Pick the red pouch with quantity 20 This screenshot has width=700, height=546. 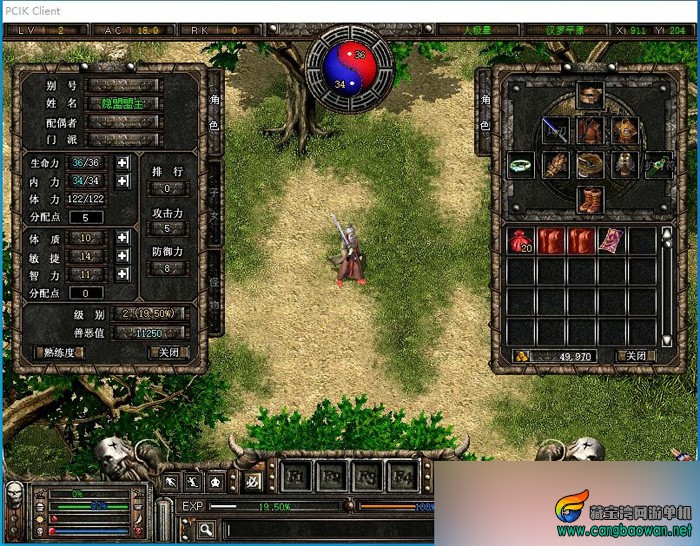[521, 241]
